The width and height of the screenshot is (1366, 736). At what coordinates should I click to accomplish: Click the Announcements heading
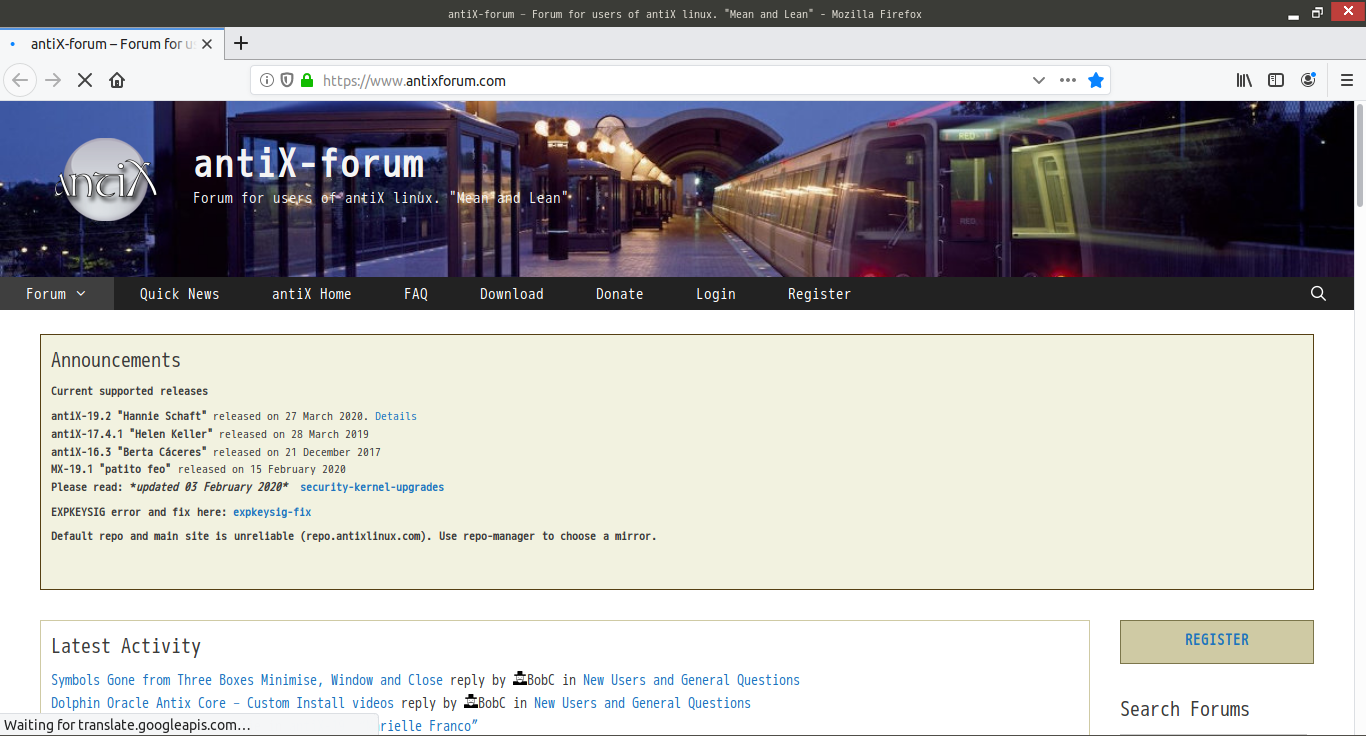coord(116,360)
